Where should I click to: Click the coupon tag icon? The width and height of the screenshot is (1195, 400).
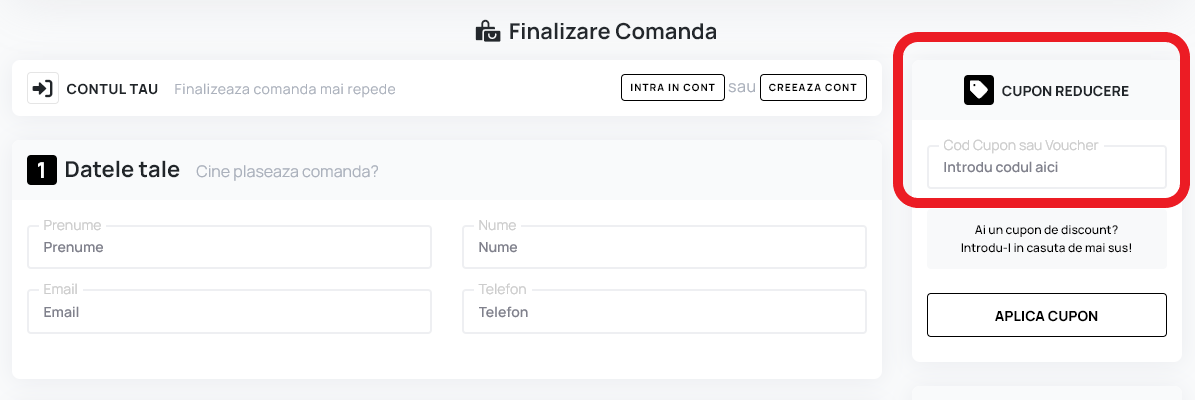pyautogui.click(x=978, y=91)
